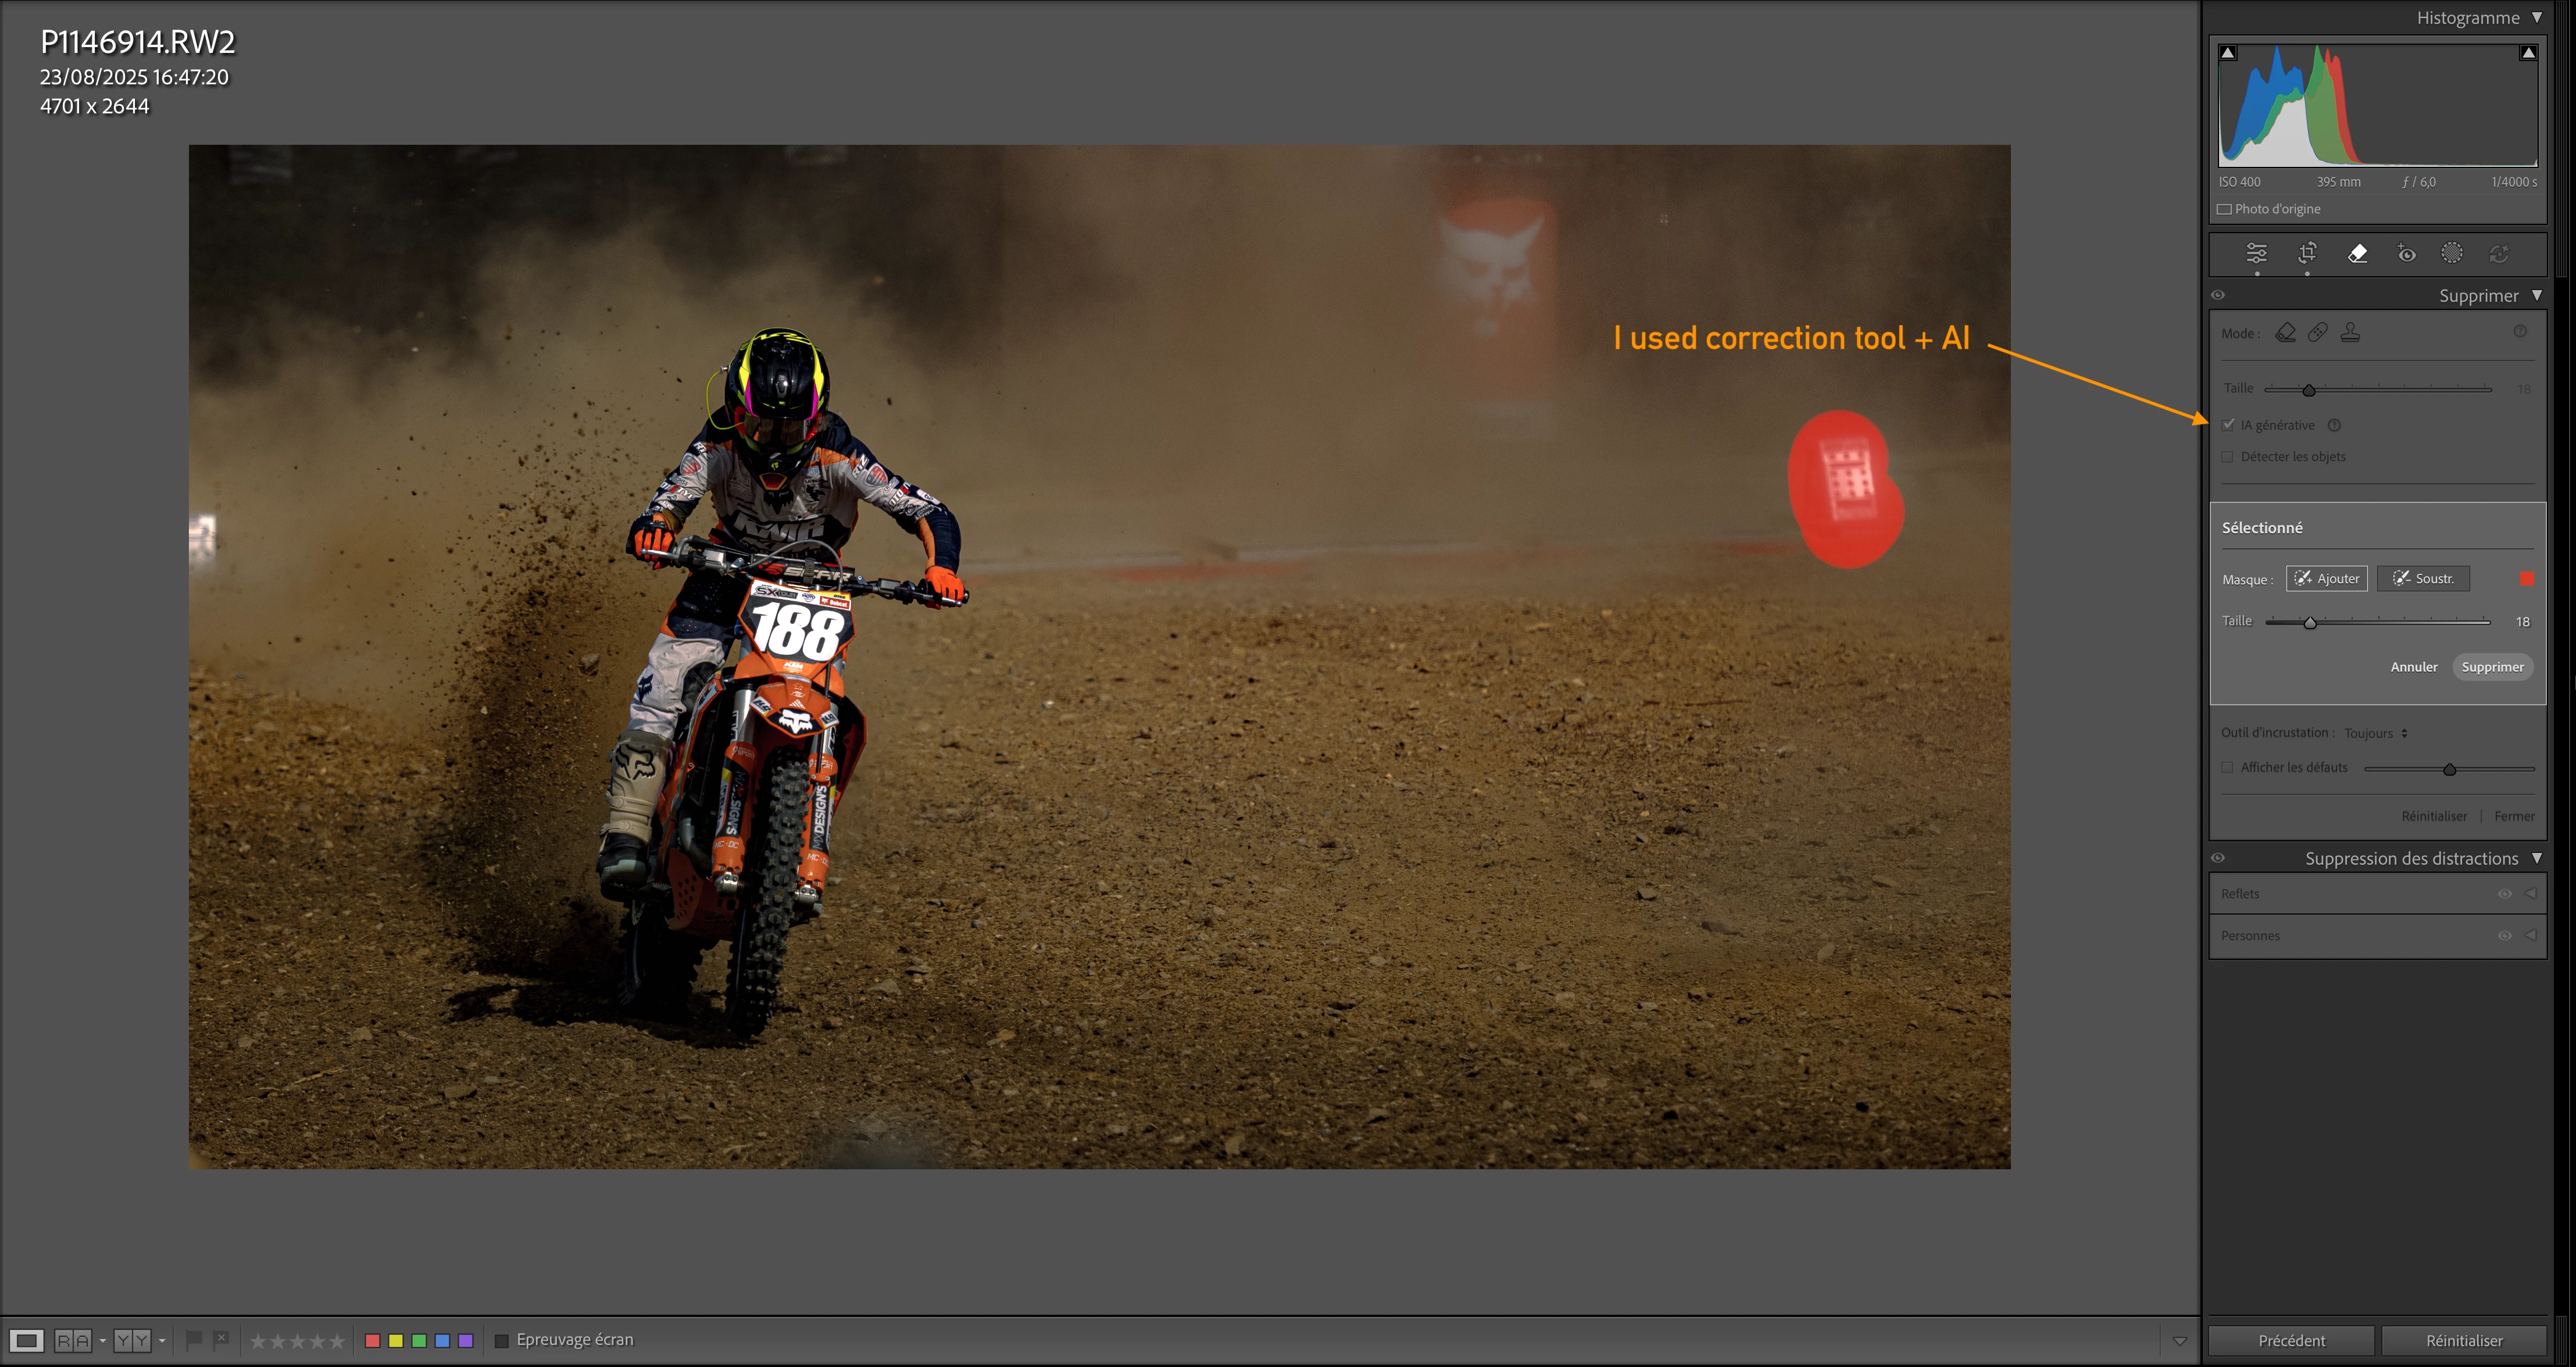Viewport: 2576px width, 1367px height.
Task: Click the Précédent button
Action: point(2291,1341)
